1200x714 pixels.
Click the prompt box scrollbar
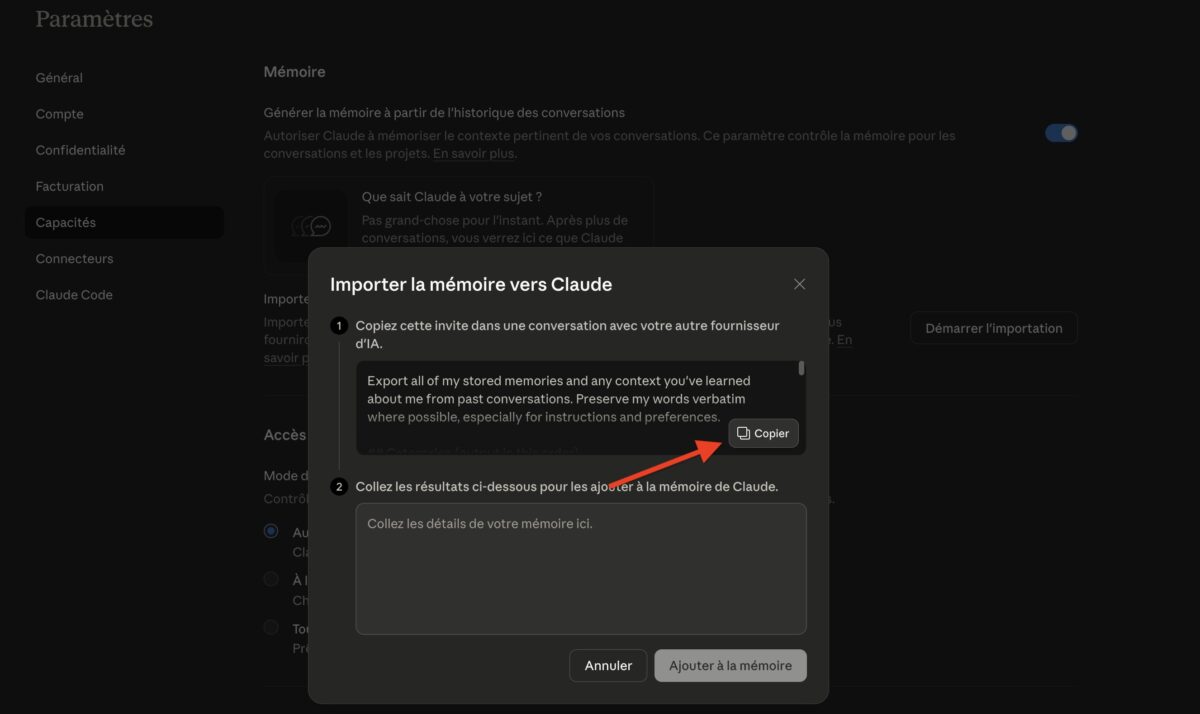click(x=802, y=369)
